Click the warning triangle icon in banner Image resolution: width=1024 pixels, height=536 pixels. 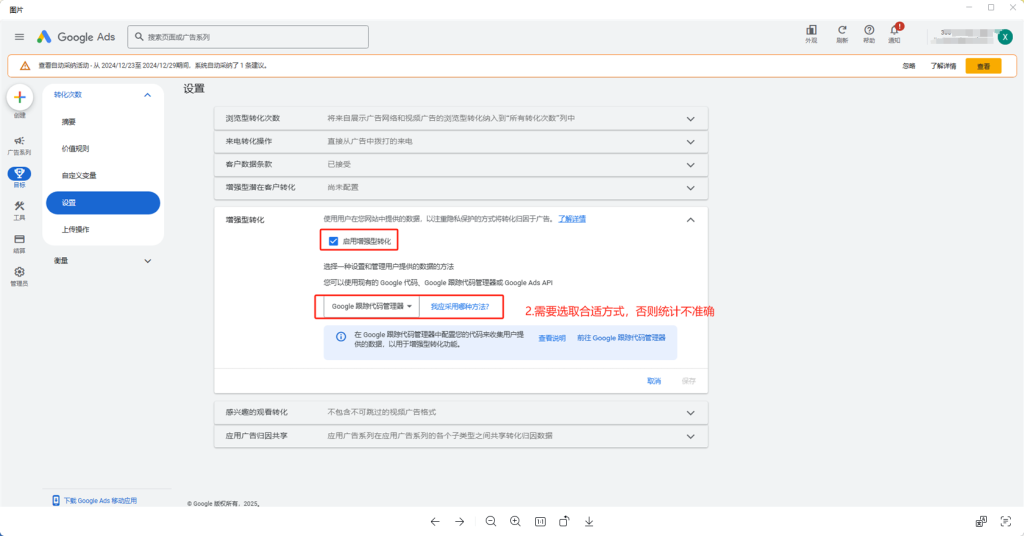pyautogui.click(x=25, y=66)
